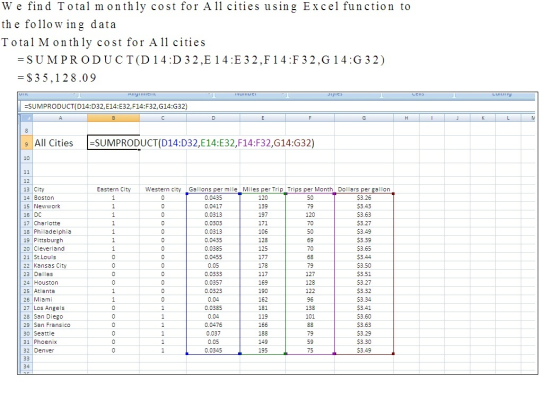Click the 'Atlanta' cell
Screen dimensions: 560x407
[60, 291]
